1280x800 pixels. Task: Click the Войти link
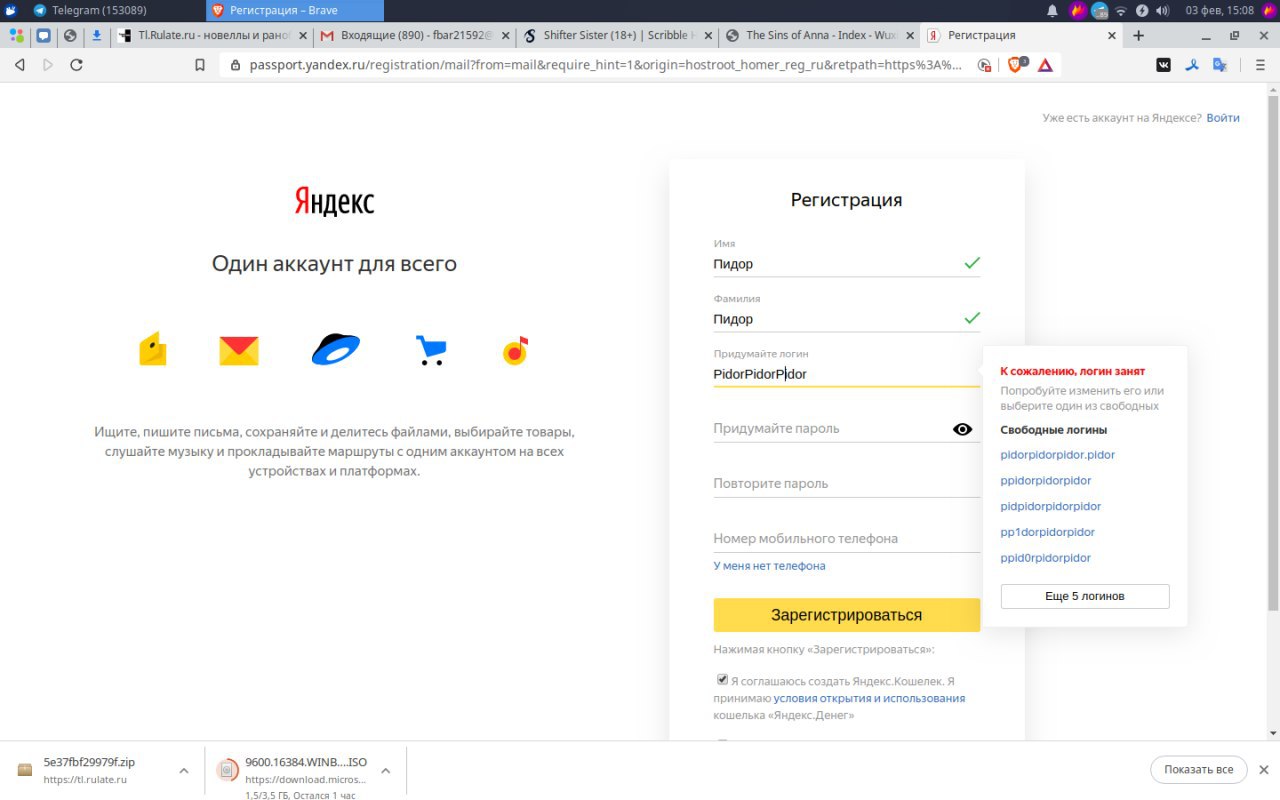coord(1222,118)
